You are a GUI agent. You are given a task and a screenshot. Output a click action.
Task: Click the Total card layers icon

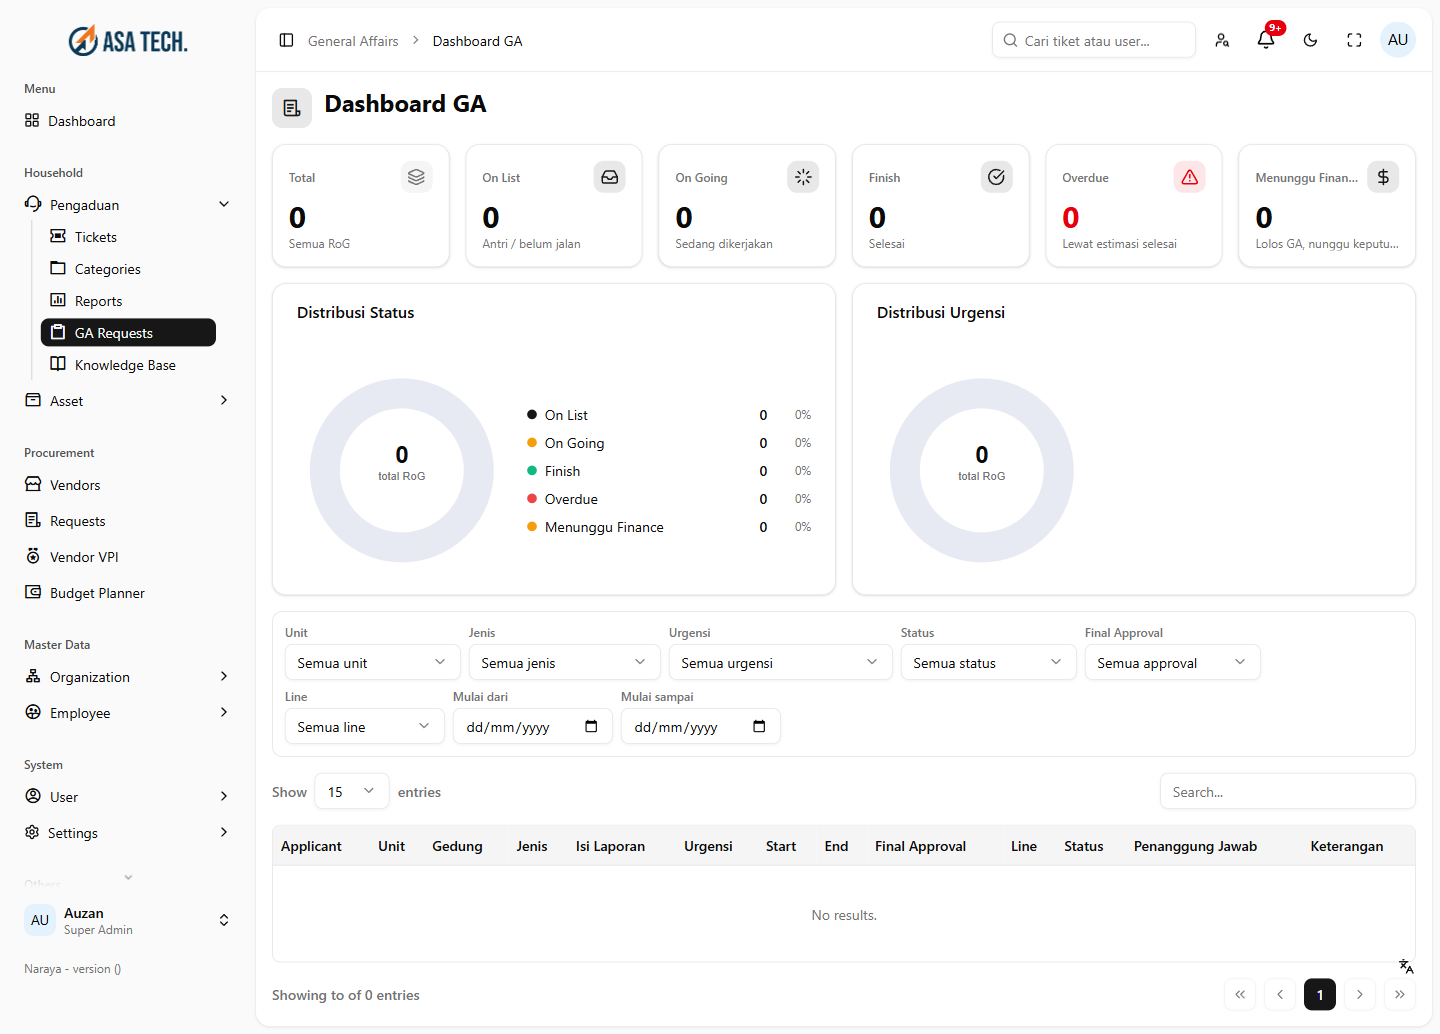click(x=416, y=177)
